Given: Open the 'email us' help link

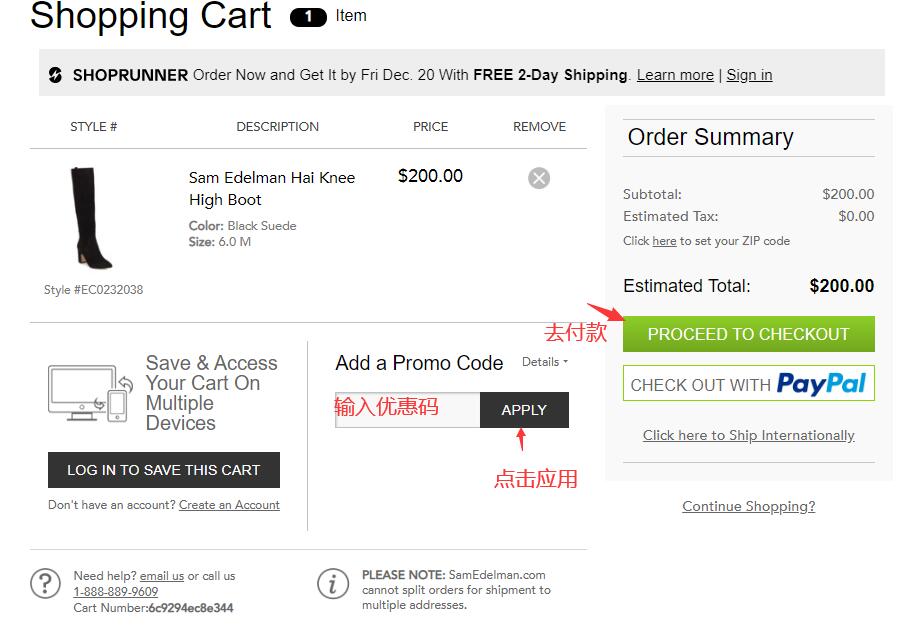Looking at the screenshot, I should point(162,576).
